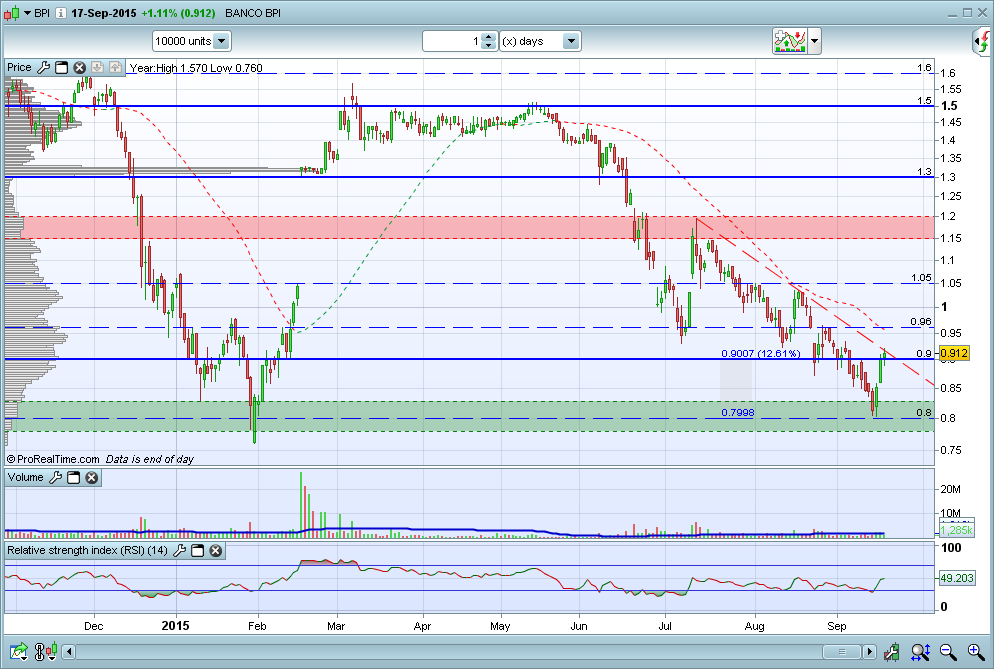
Task: Click the zoom in magnifier icon
Action: point(976,651)
